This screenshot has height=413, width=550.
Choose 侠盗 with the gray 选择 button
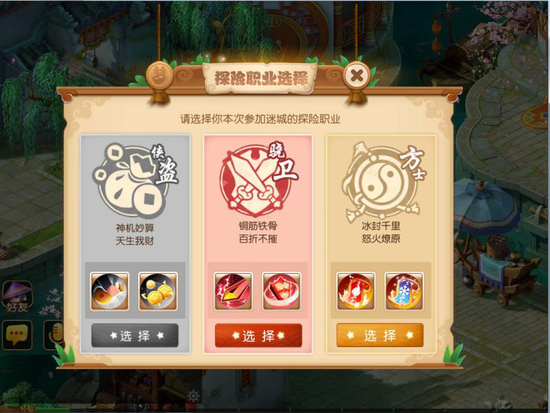coord(135,336)
